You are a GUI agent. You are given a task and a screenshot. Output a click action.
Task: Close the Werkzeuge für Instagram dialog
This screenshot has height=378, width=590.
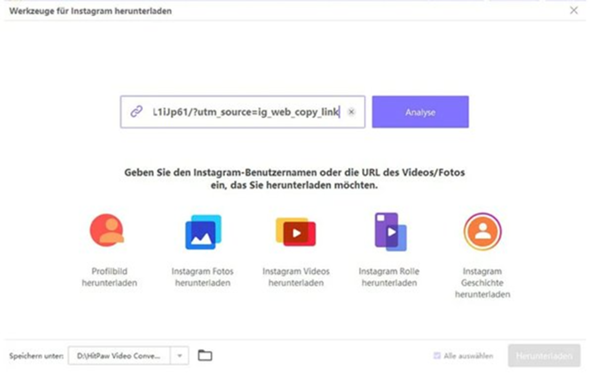(574, 11)
